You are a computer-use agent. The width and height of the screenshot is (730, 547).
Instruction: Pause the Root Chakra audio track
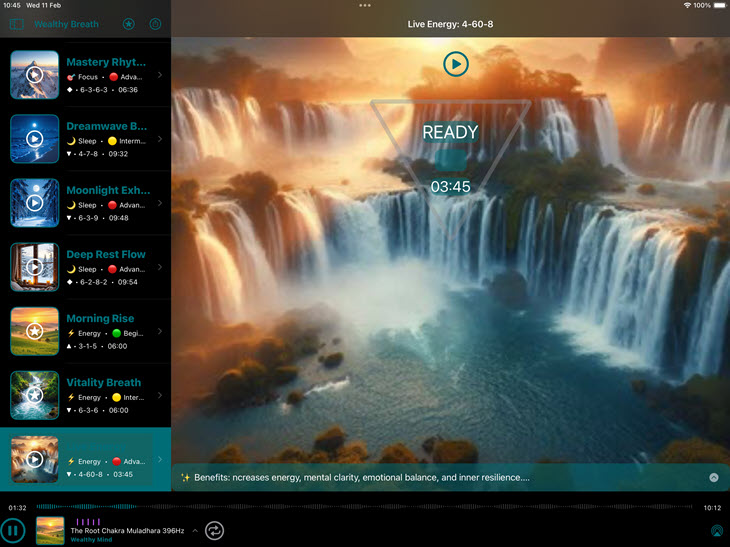pyautogui.click(x=13, y=530)
